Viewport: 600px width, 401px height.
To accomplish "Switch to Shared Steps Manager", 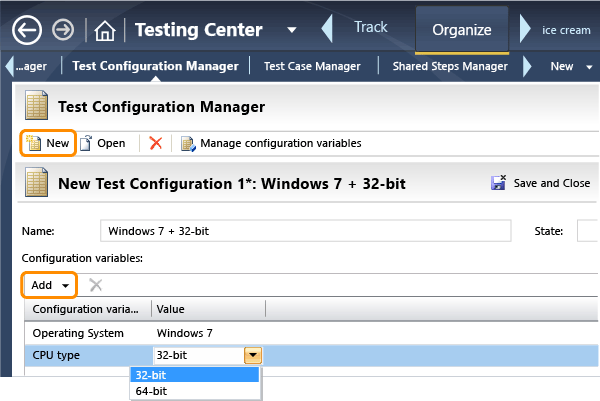I will pyautogui.click(x=450, y=66).
